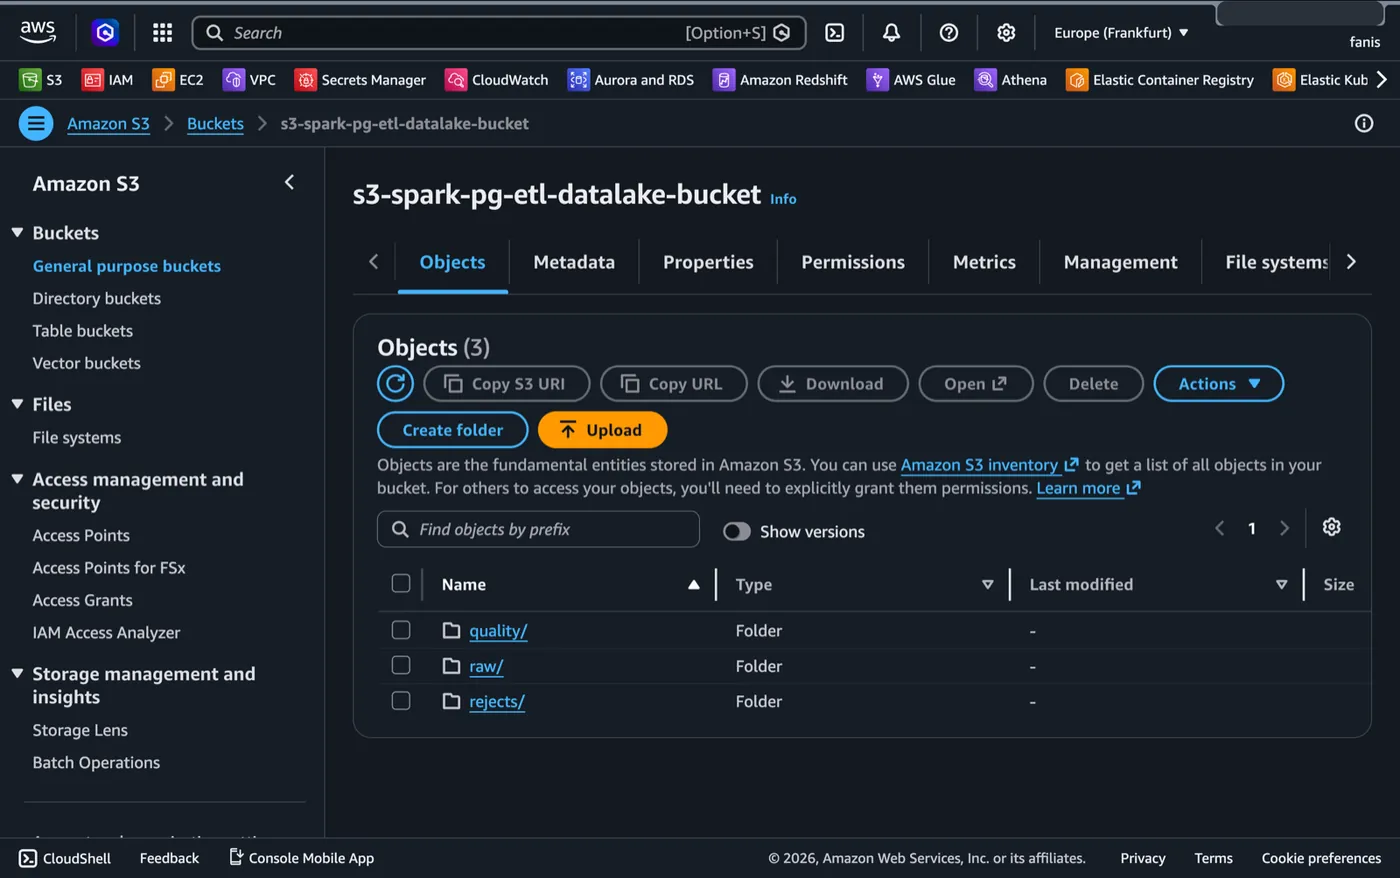Viewport: 1400px width, 878px height.
Task: Open the IAM service shortcut
Action: pyautogui.click(x=107, y=79)
